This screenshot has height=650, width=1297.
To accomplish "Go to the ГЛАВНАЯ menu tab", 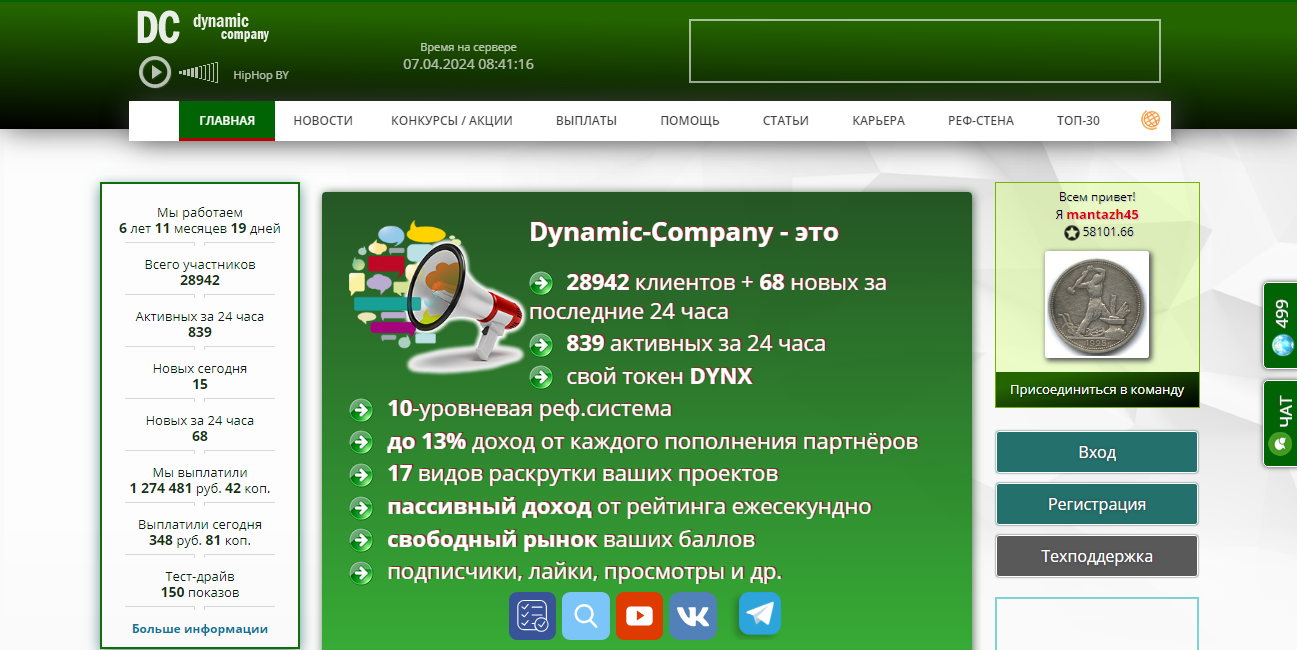I will (x=227, y=121).
